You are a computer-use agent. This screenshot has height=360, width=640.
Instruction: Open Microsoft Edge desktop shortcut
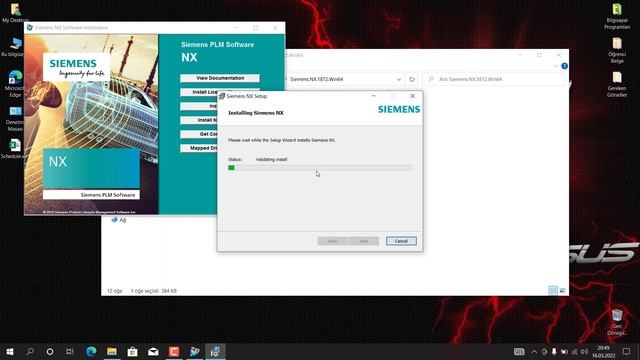tap(15, 84)
